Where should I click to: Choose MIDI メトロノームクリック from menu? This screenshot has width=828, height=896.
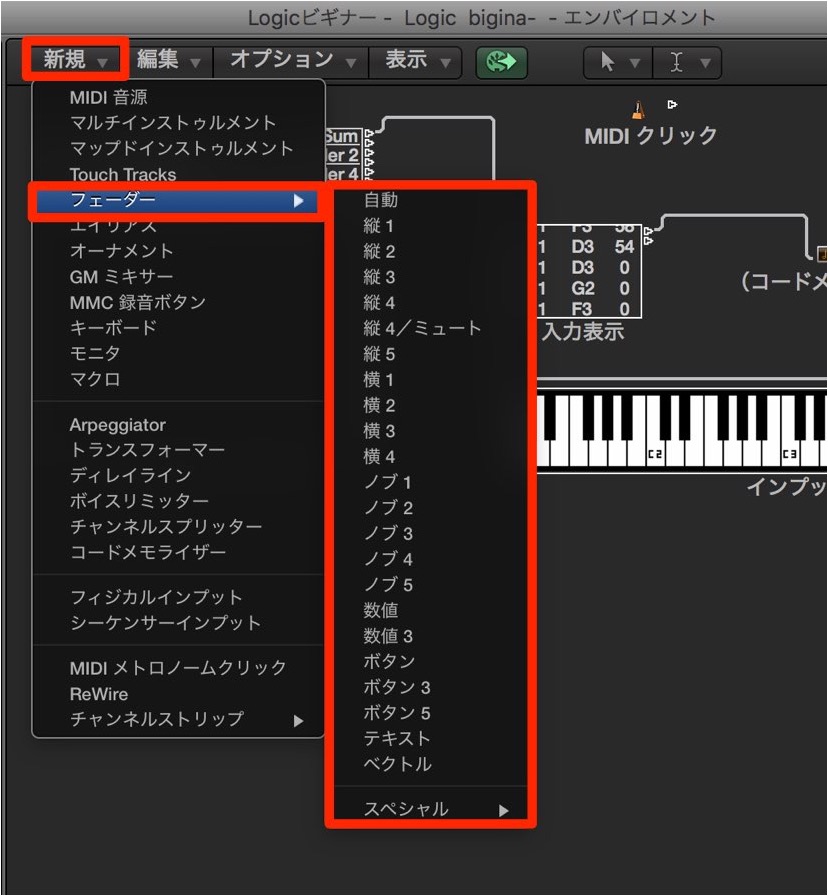coord(178,668)
